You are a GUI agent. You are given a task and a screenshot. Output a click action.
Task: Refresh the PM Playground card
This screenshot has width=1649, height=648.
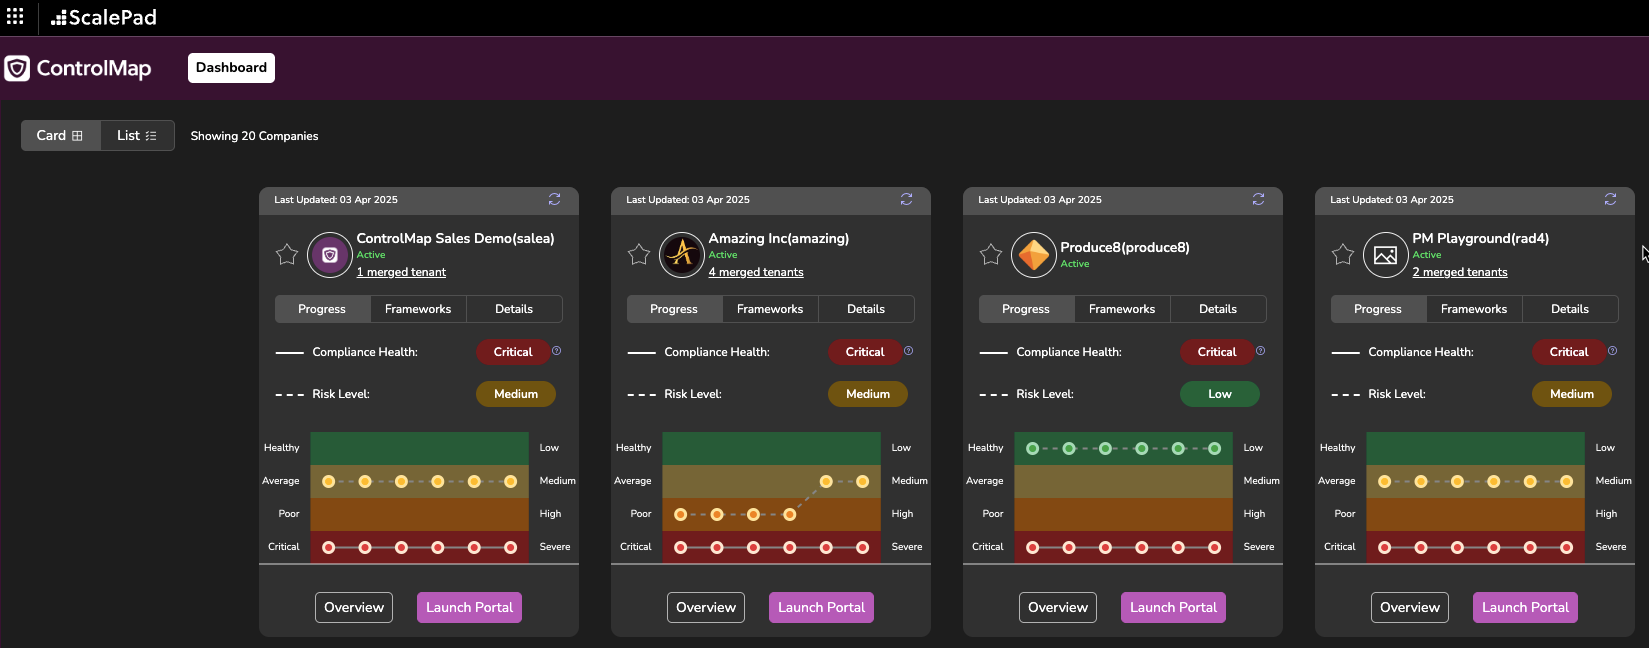(1610, 199)
